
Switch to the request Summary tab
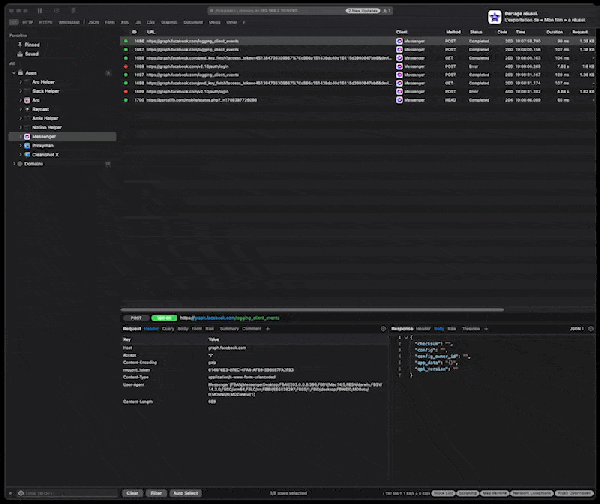pyautogui.click(x=229, y=329)
